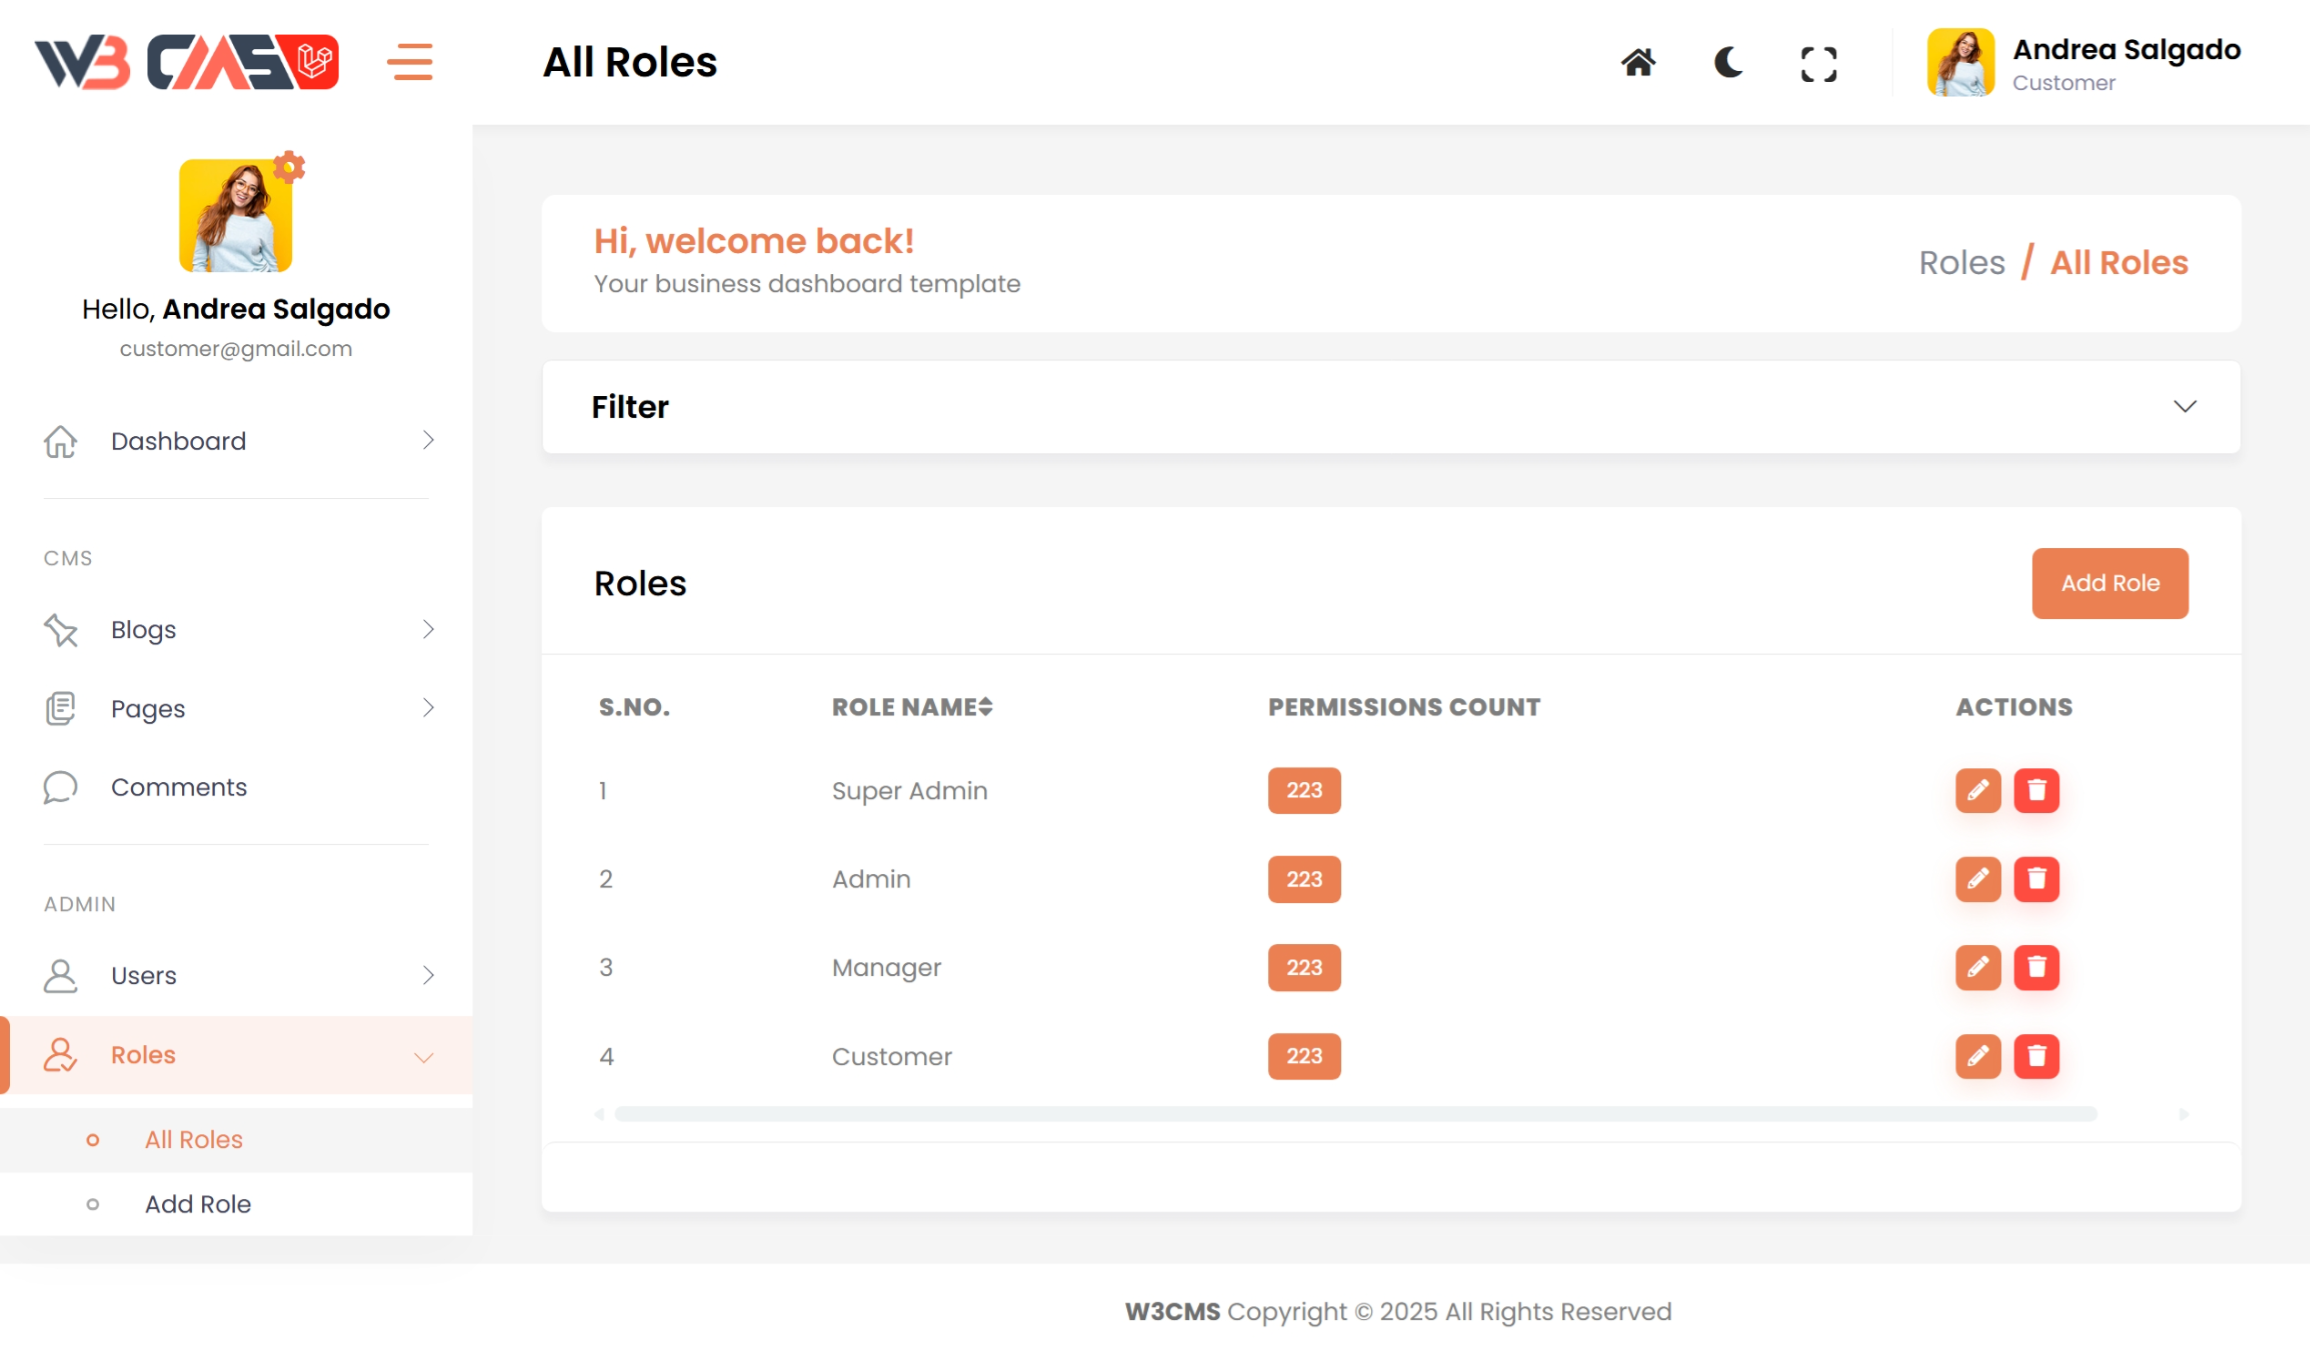Delete the Customer role
Screen dimensions: 2310x1359
pyautogui.click(x=2036, y=1056)
